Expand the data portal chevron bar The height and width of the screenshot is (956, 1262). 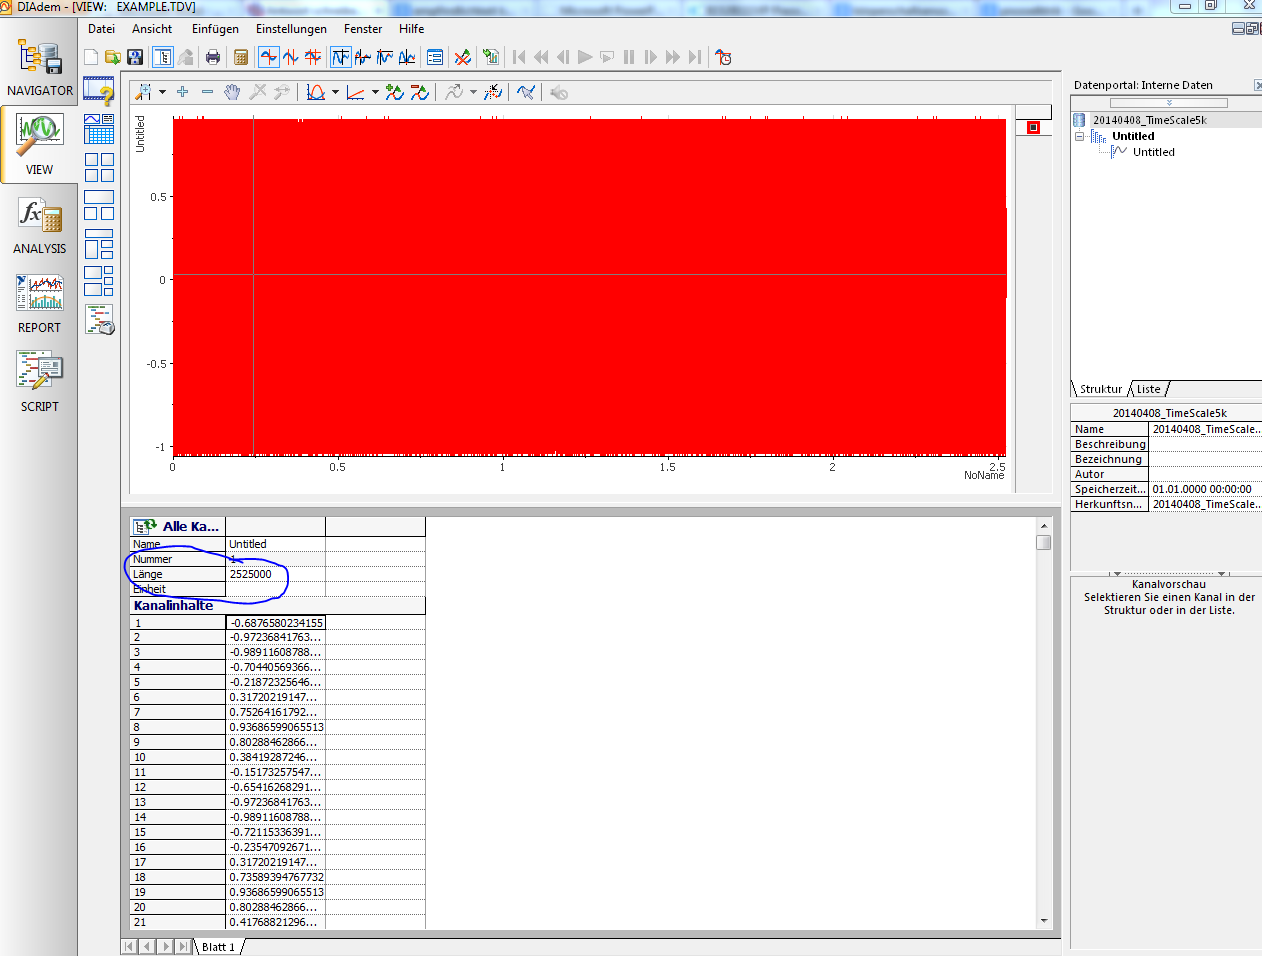1168,103
